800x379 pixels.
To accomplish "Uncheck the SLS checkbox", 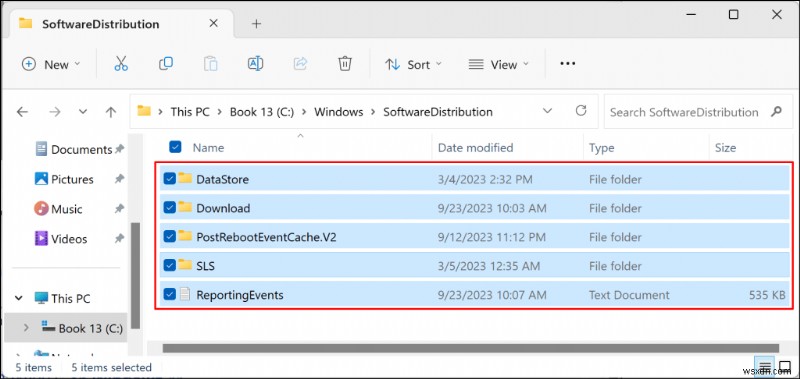I will click(169, 265).
